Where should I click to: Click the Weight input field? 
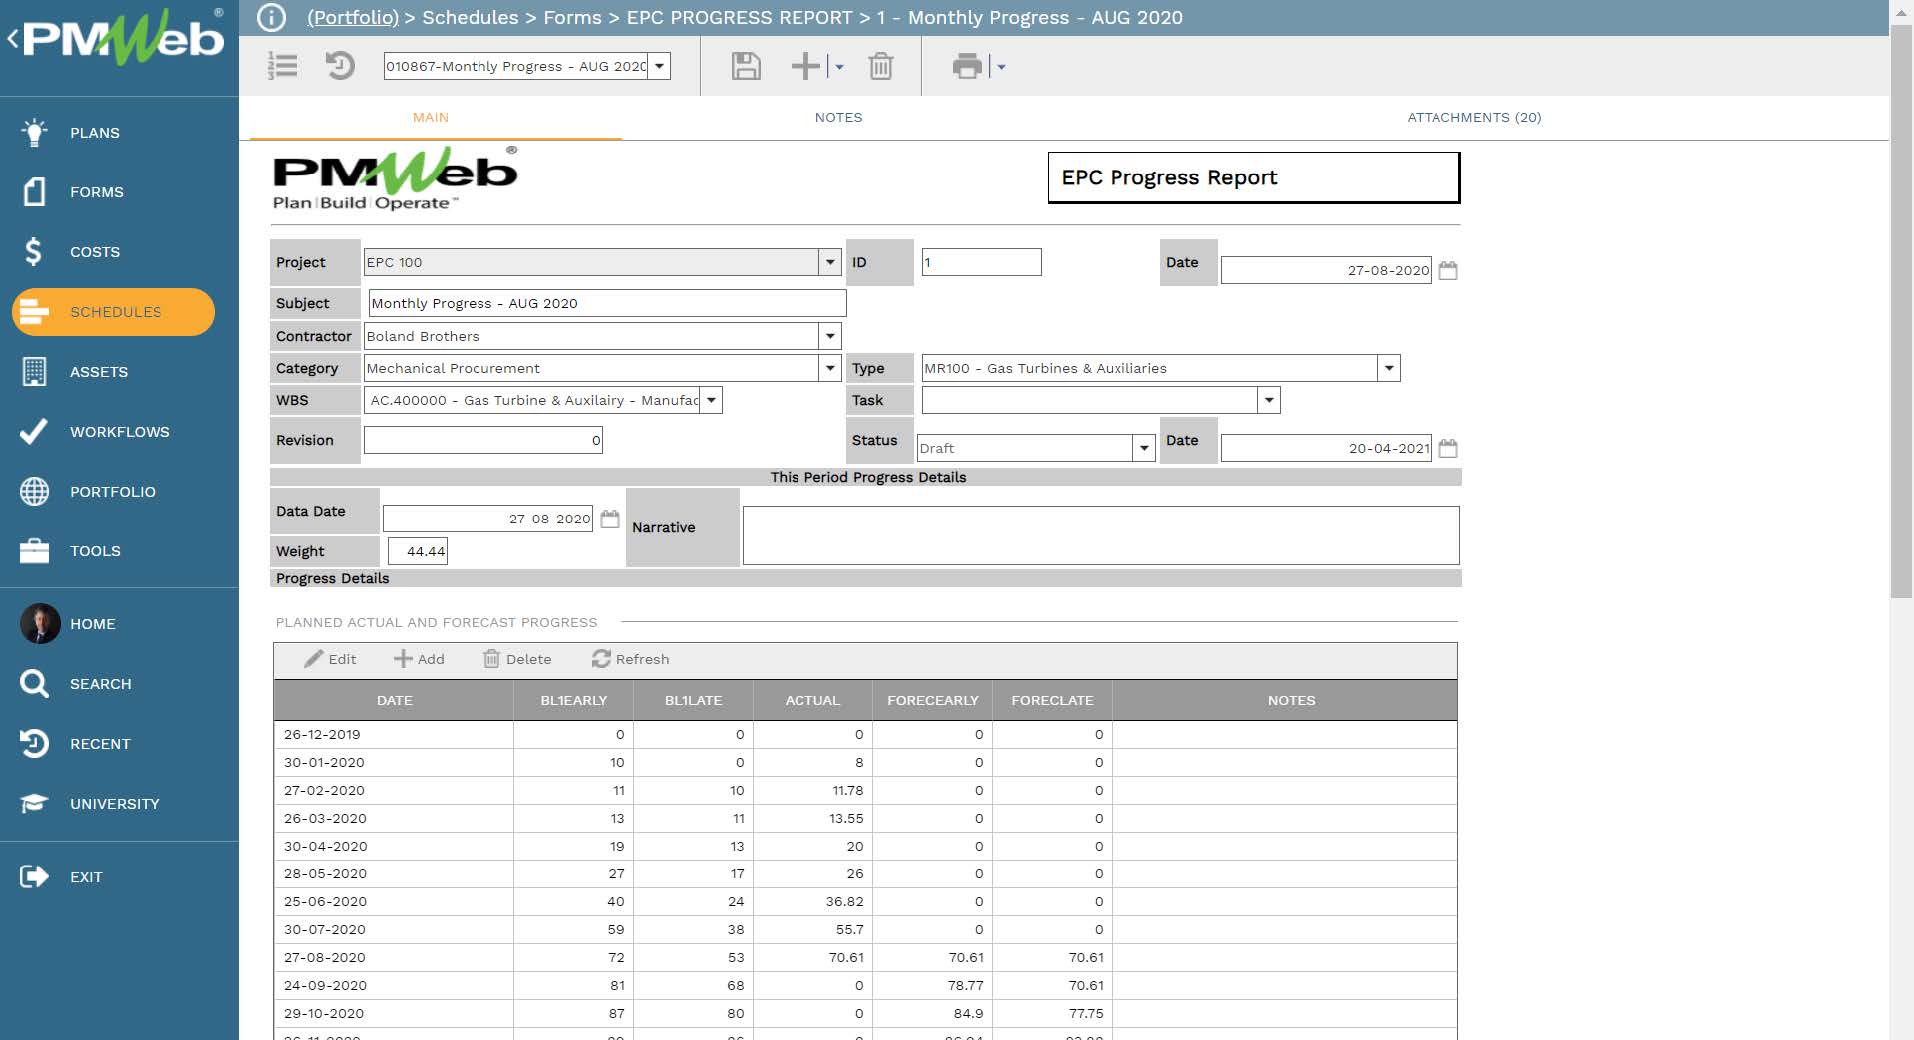pos(418,551)
